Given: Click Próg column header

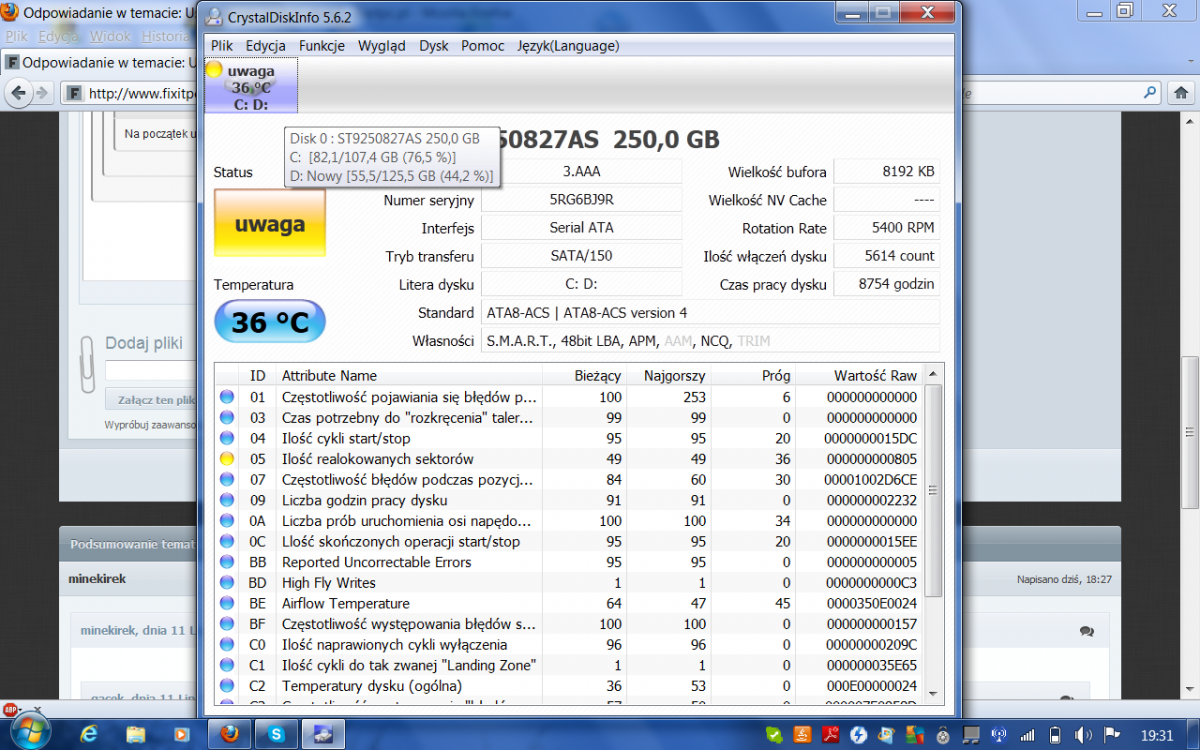Looking at the screenshot, I should [x=754, y=376].
